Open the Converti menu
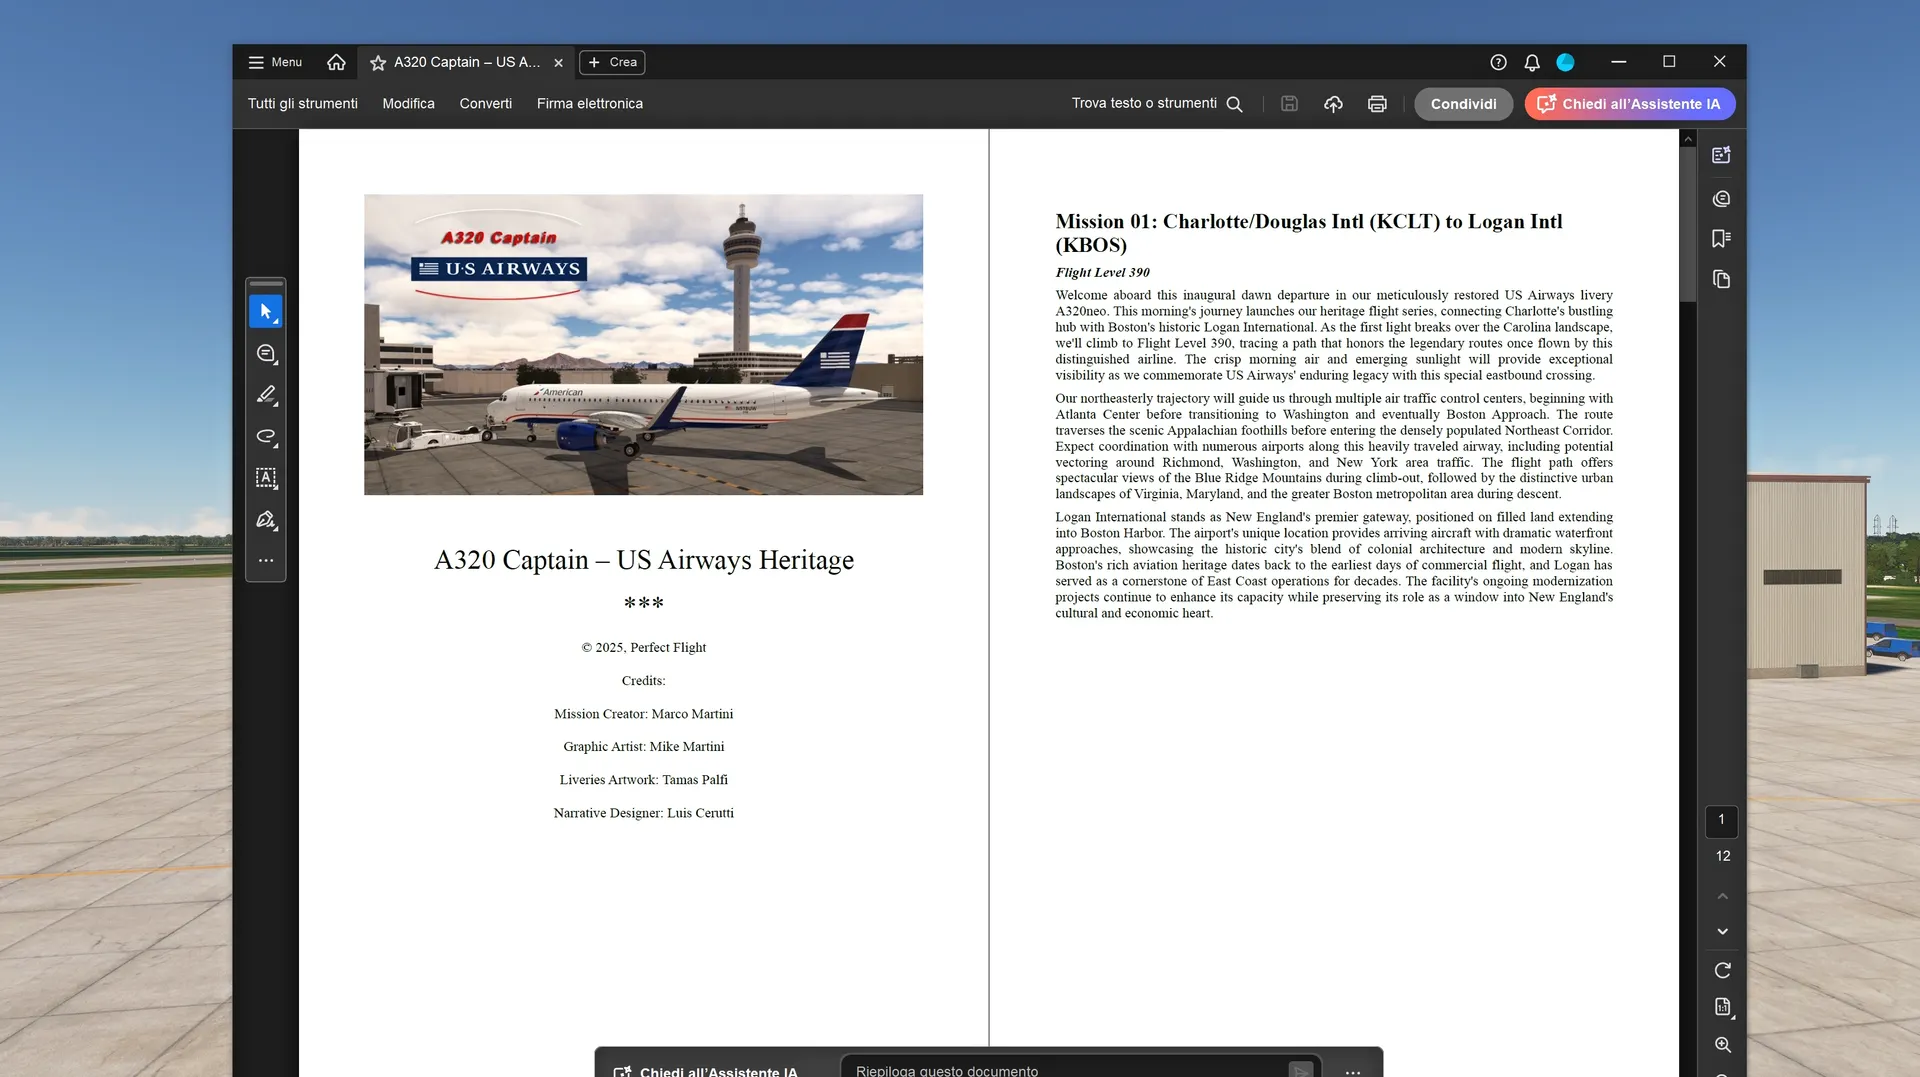 click(x=486, y=104)
